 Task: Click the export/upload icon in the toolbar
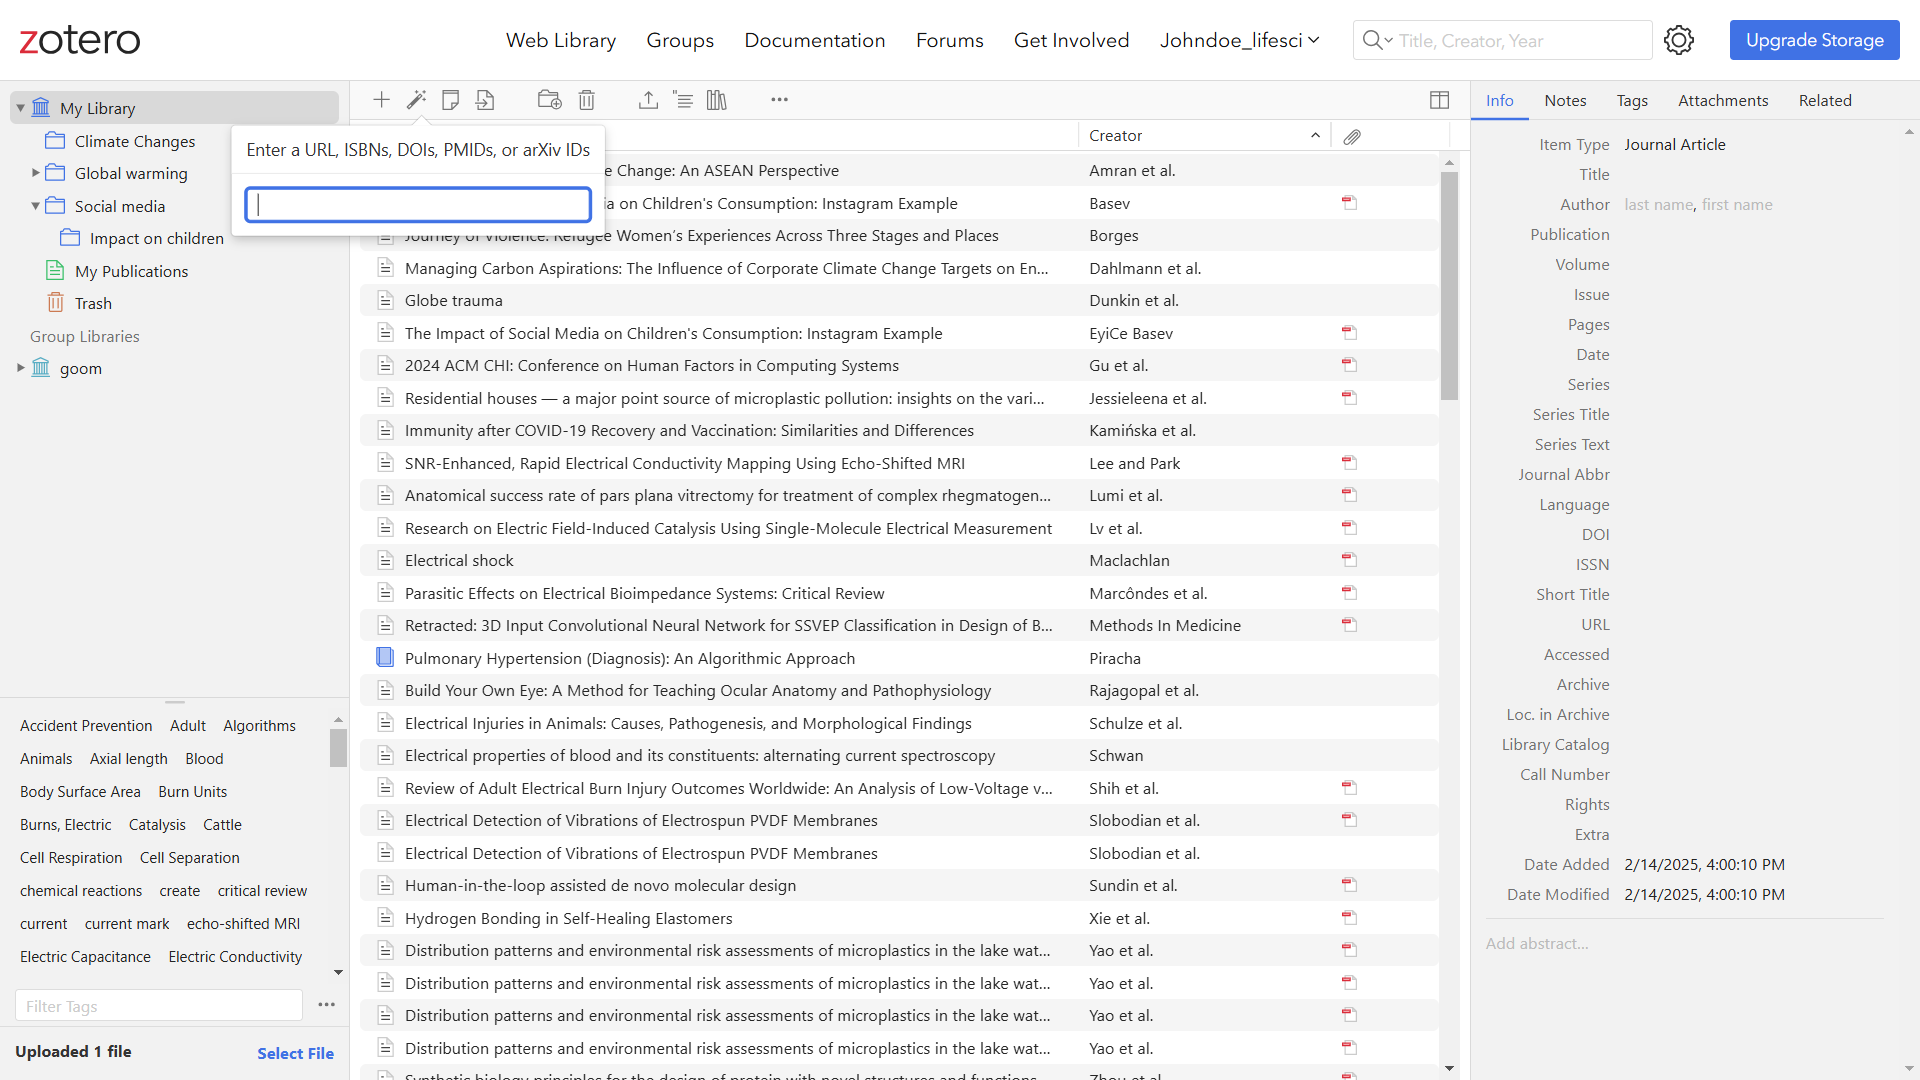coord(649,100)
